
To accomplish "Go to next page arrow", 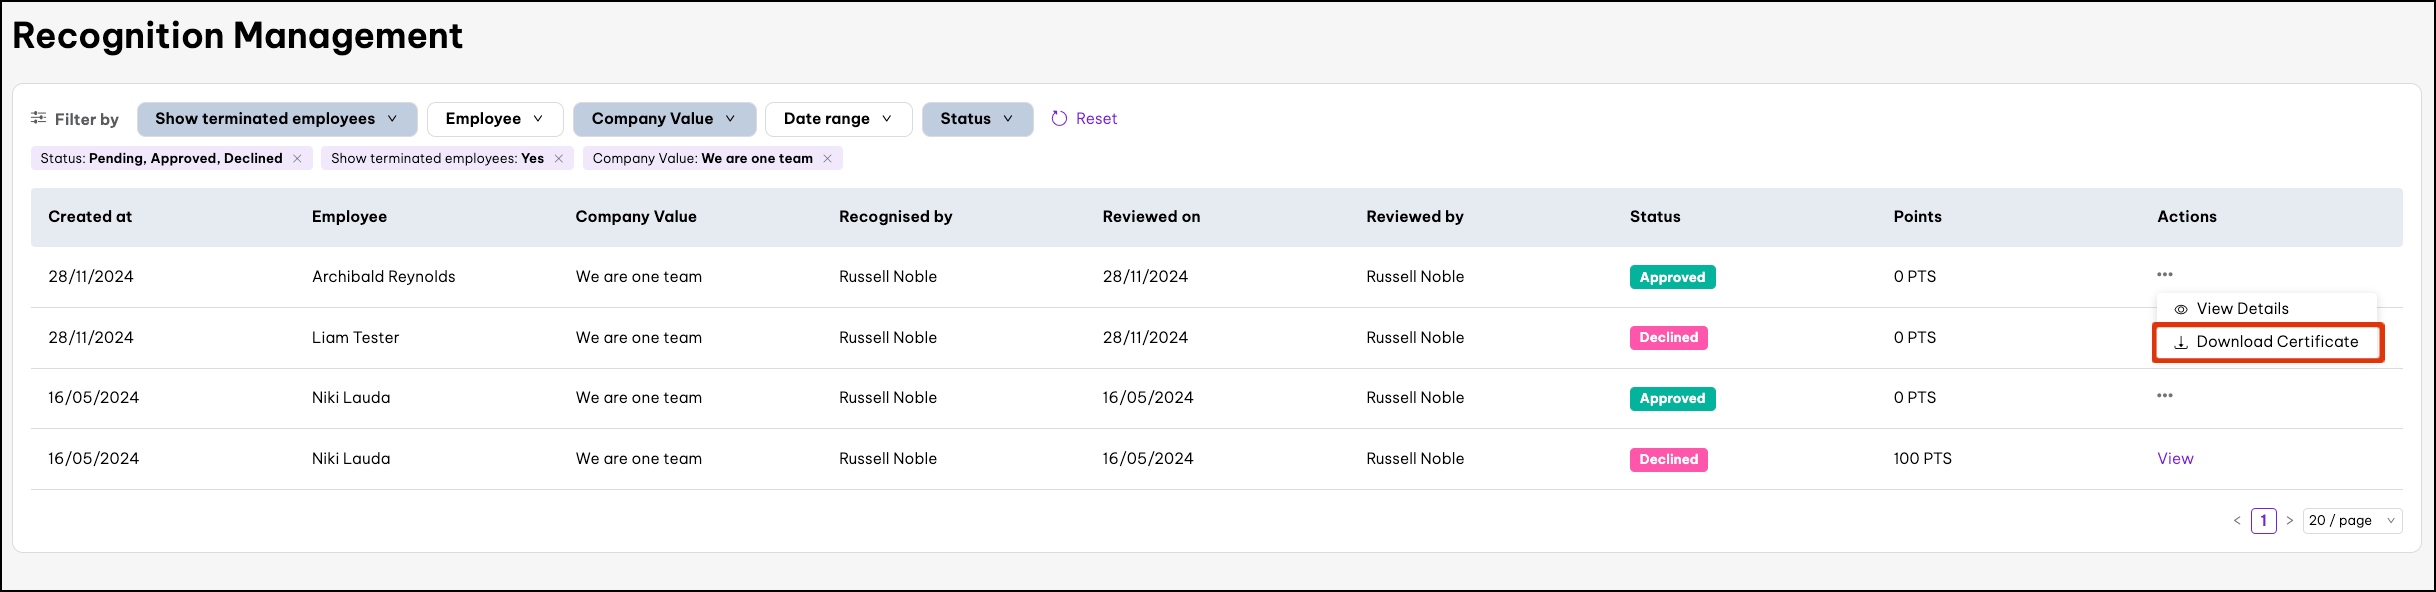I will click(x=2289, y=521).
